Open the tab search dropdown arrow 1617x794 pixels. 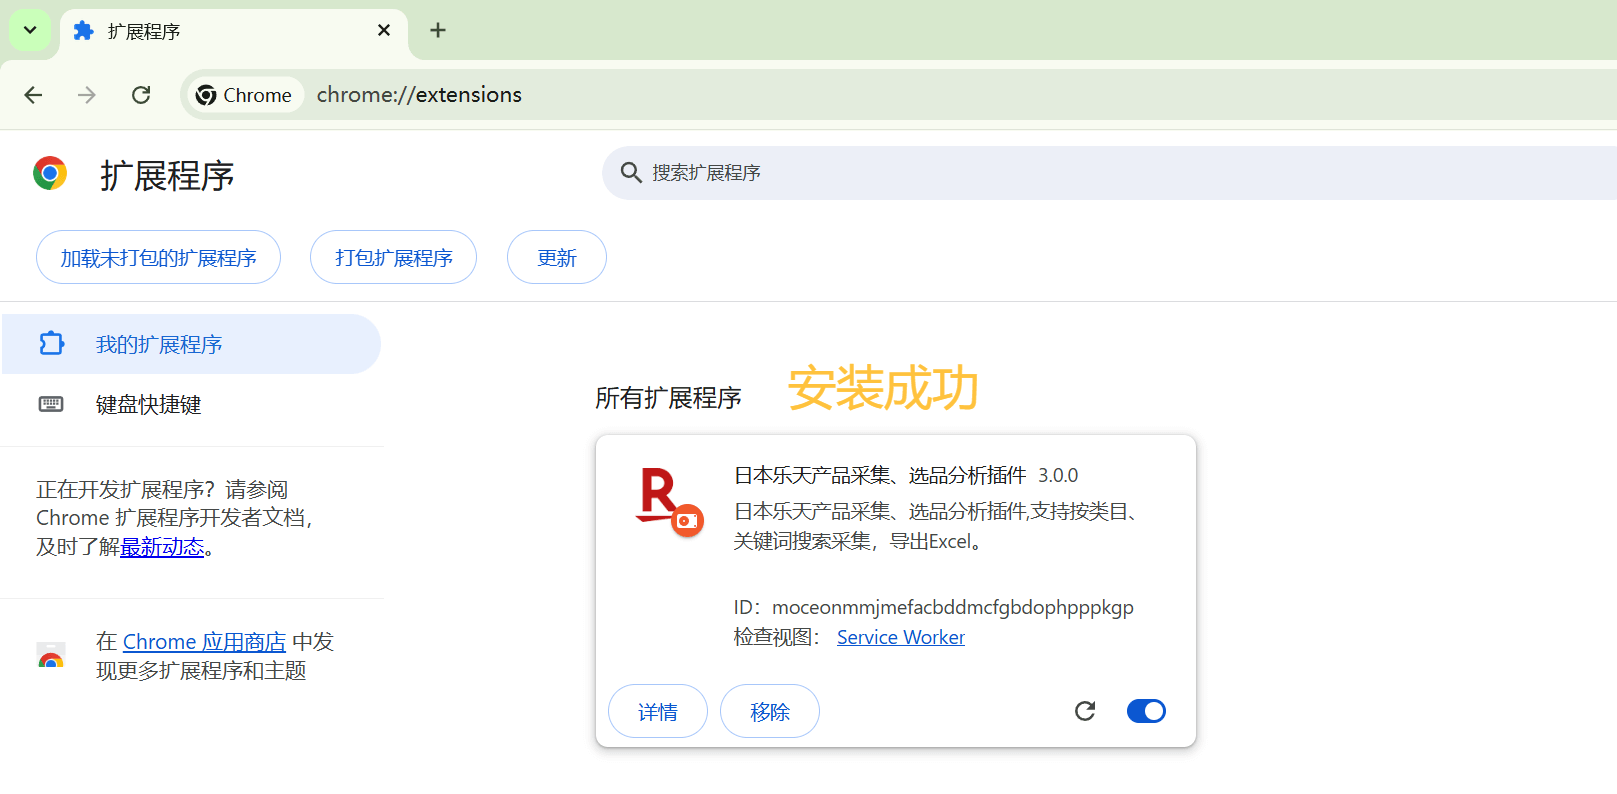click(30, 30)
